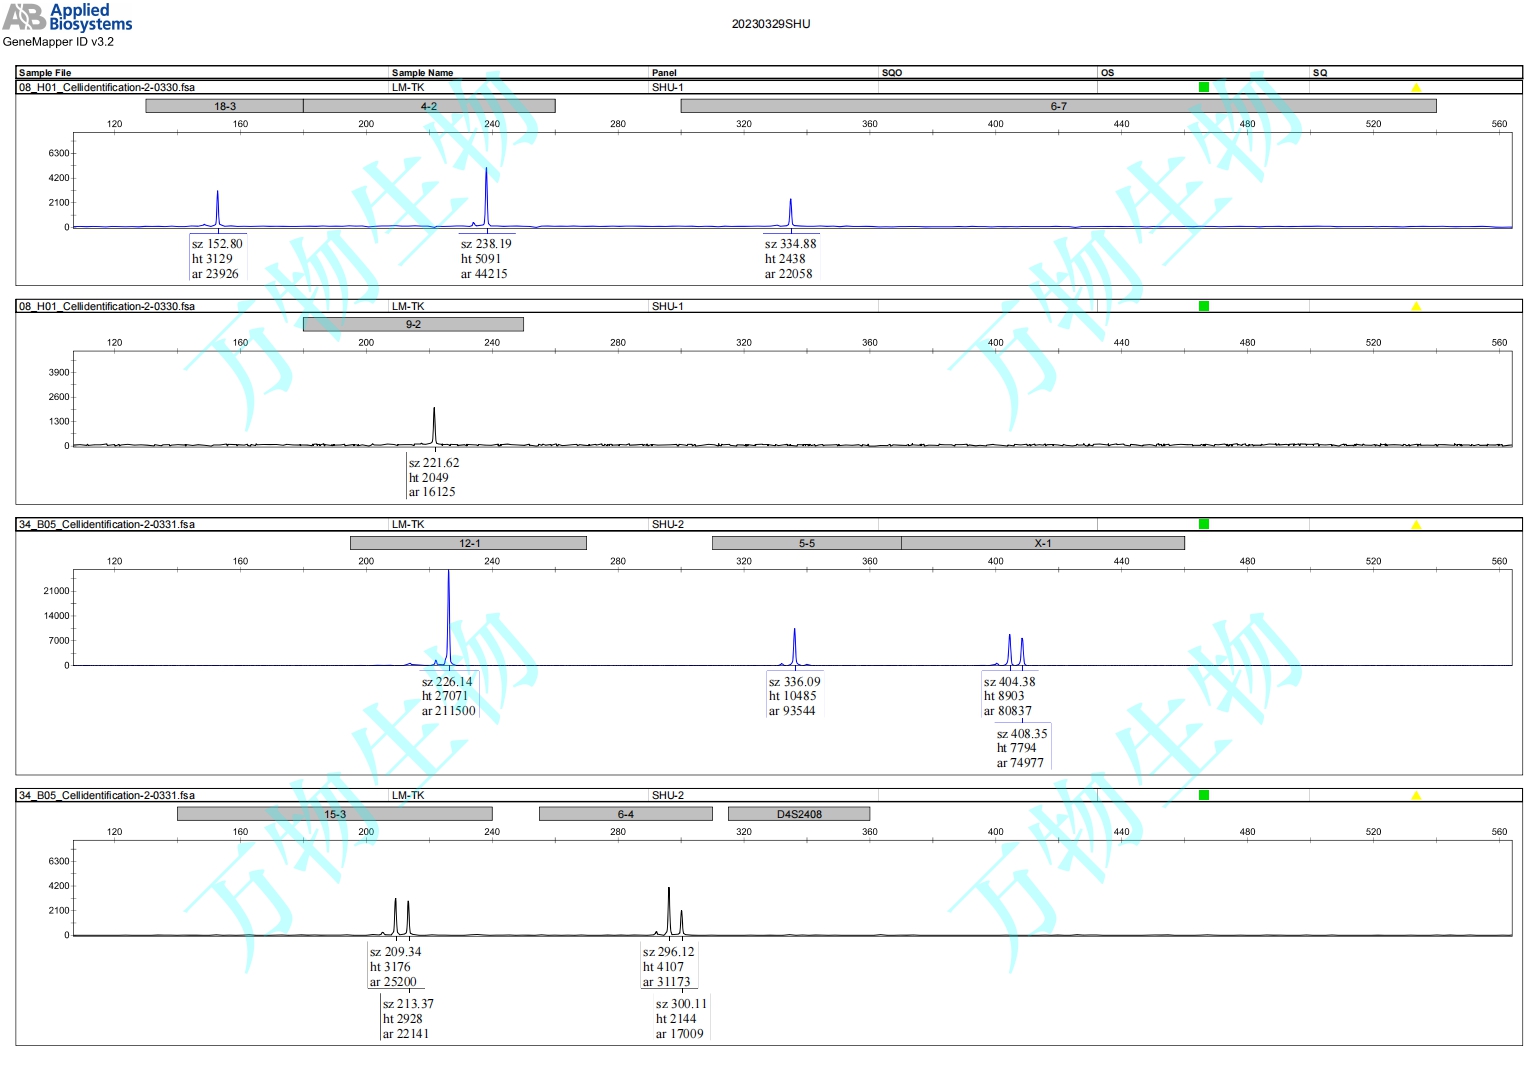Click the Sample File column header
Image resolution: width=1528 pixels, height=1084 pixels.
point(45,73)
